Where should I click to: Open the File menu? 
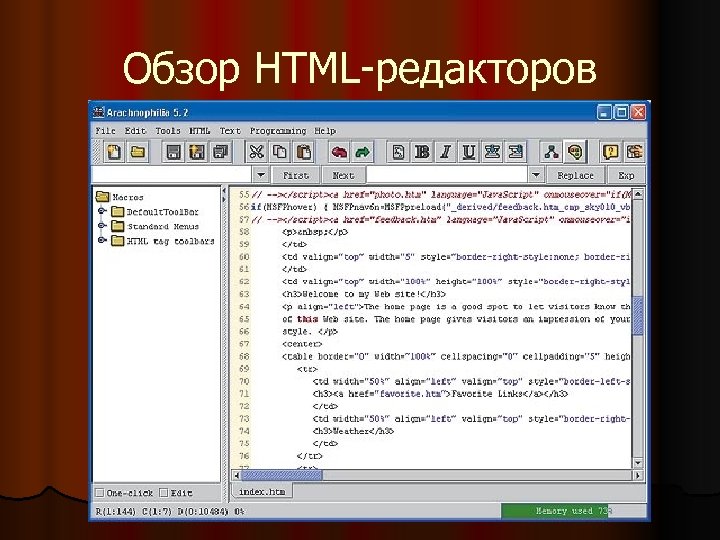pyautogui.click(x=106, y=131)
